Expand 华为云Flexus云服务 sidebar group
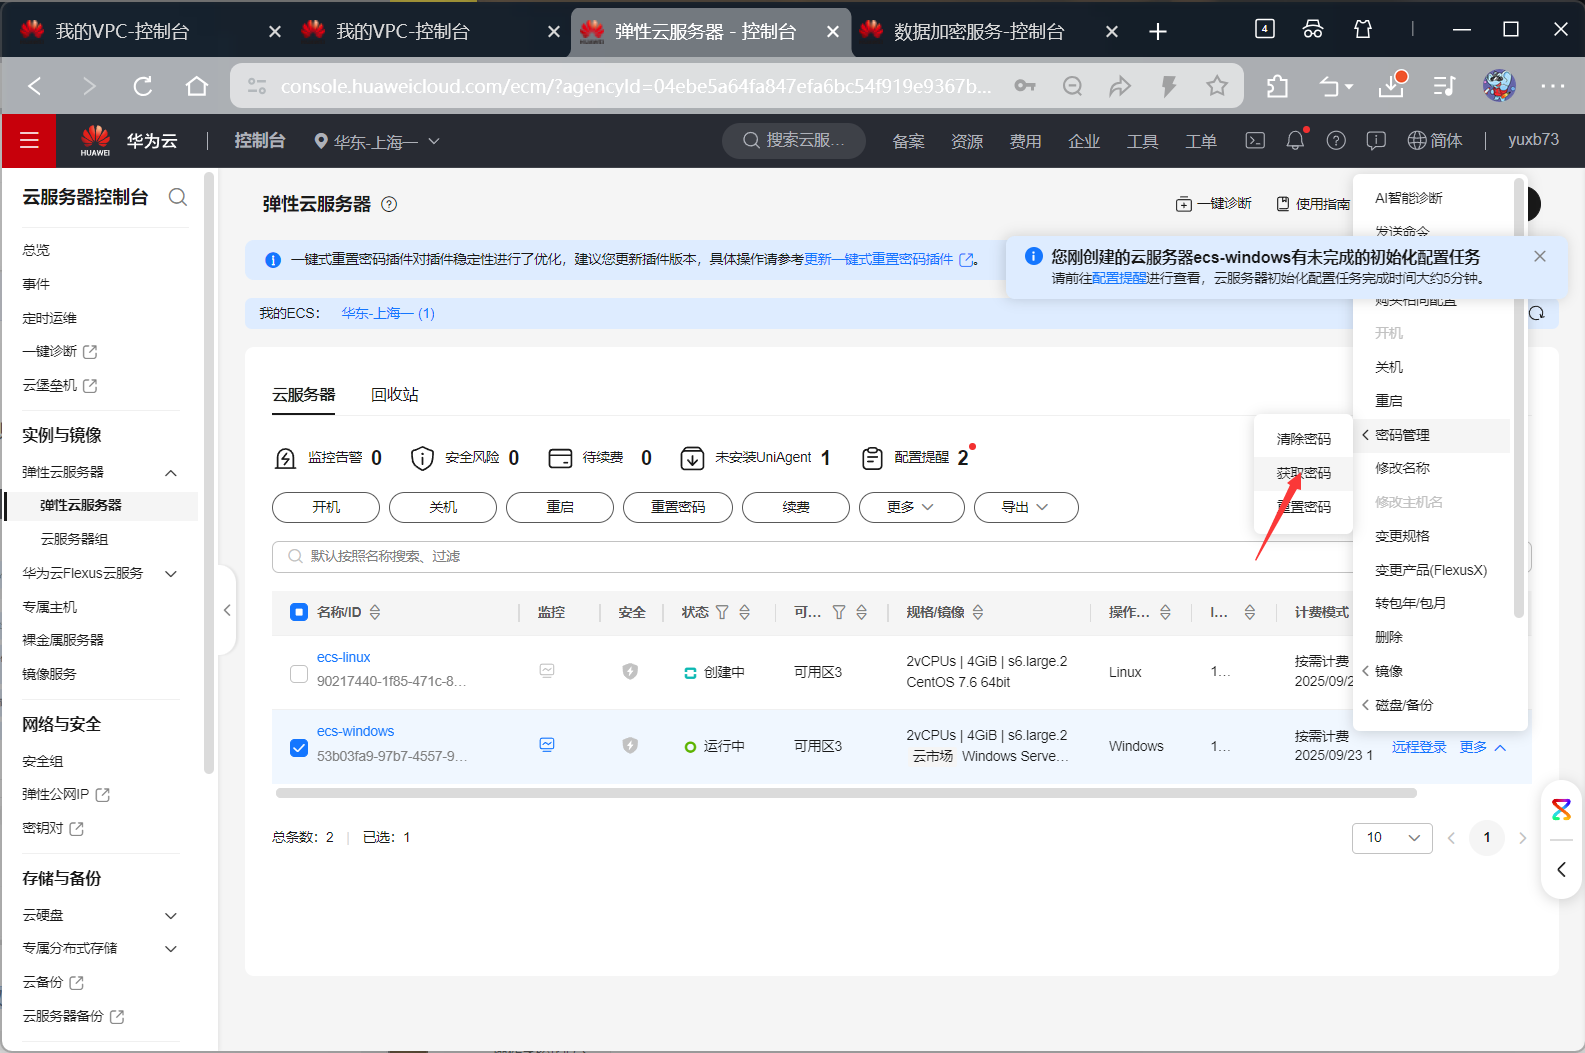This screenshot has height=1053, width=1585. pyautogui.click(x=171, y=573)
